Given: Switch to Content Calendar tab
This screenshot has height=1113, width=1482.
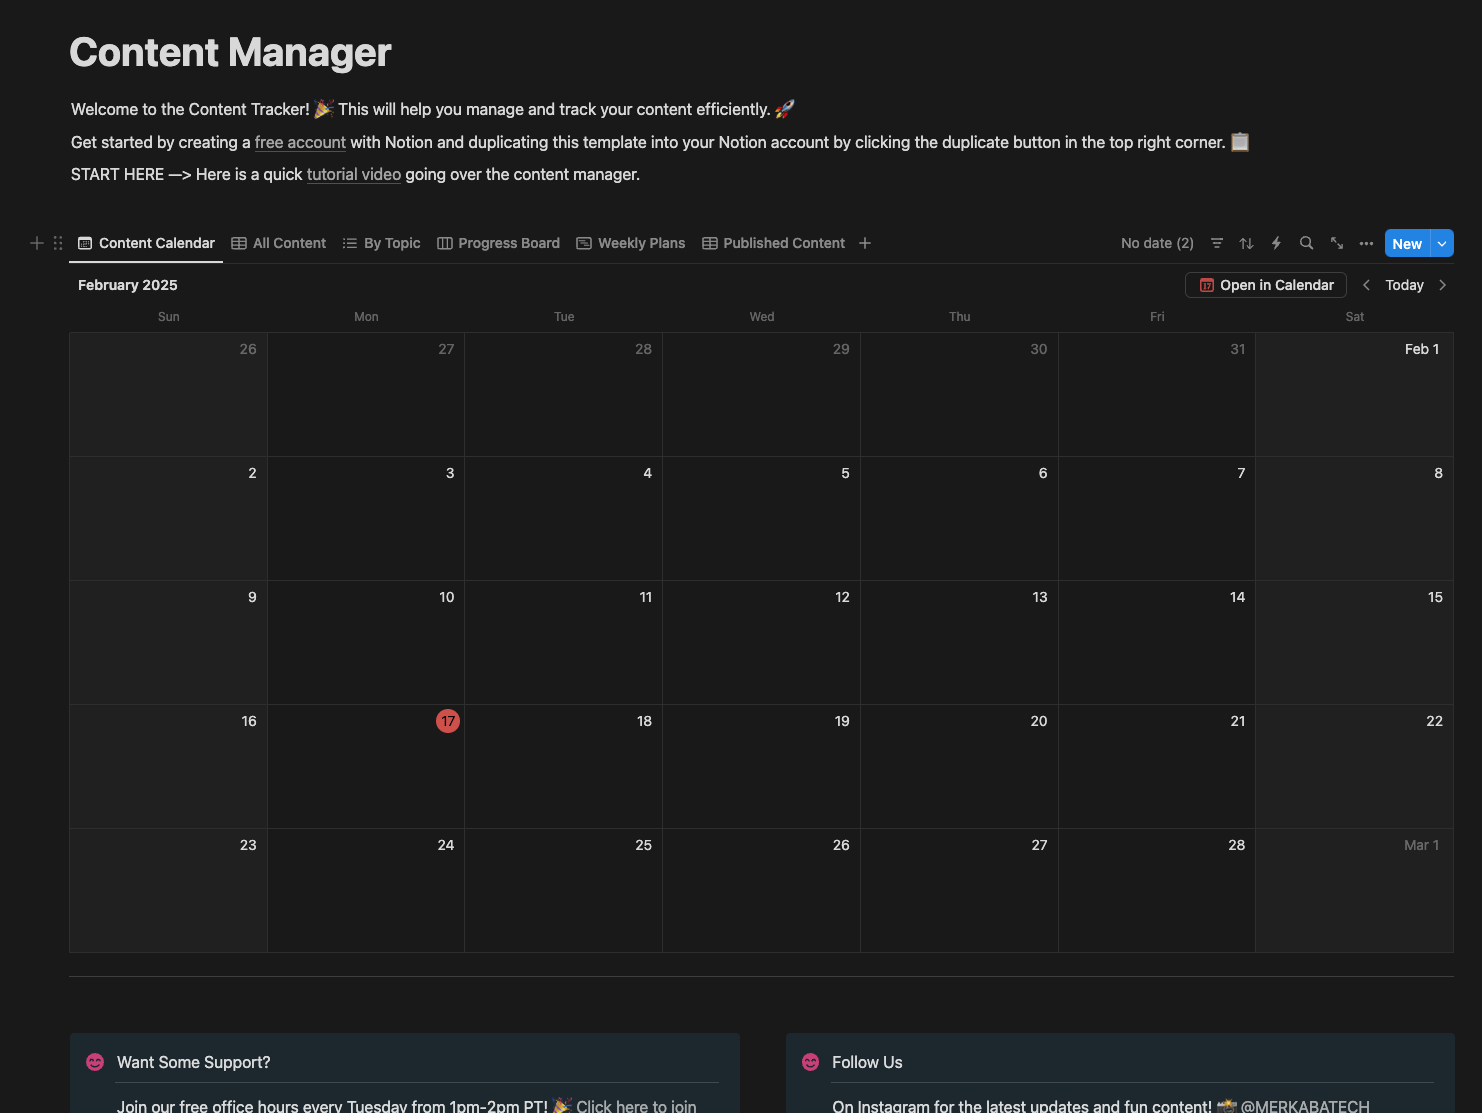Looking at the screenshot, I should pos(146,243).
